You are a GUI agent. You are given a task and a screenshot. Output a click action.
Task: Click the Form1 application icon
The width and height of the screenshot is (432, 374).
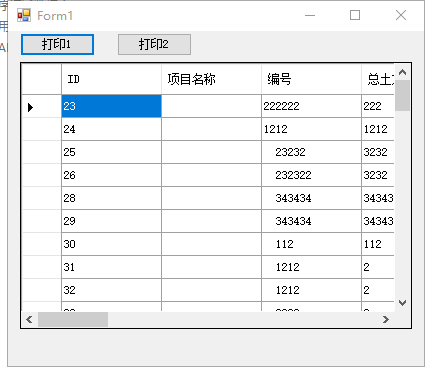tap(24, 15)
